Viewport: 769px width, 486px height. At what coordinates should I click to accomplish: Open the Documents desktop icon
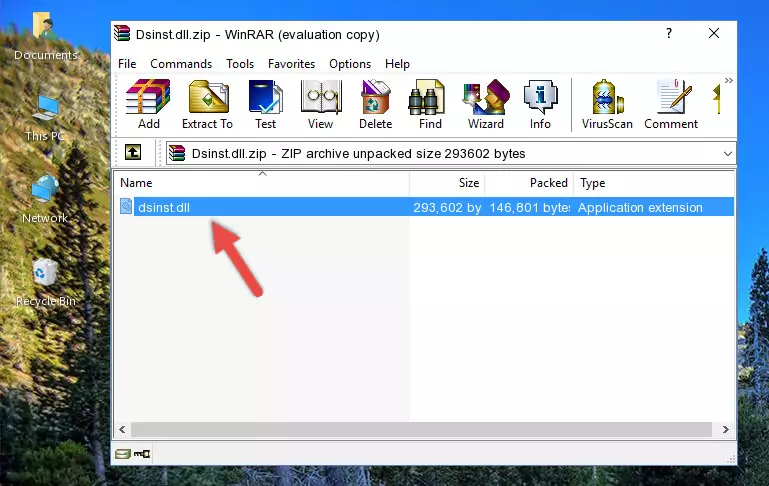[45, 37]
